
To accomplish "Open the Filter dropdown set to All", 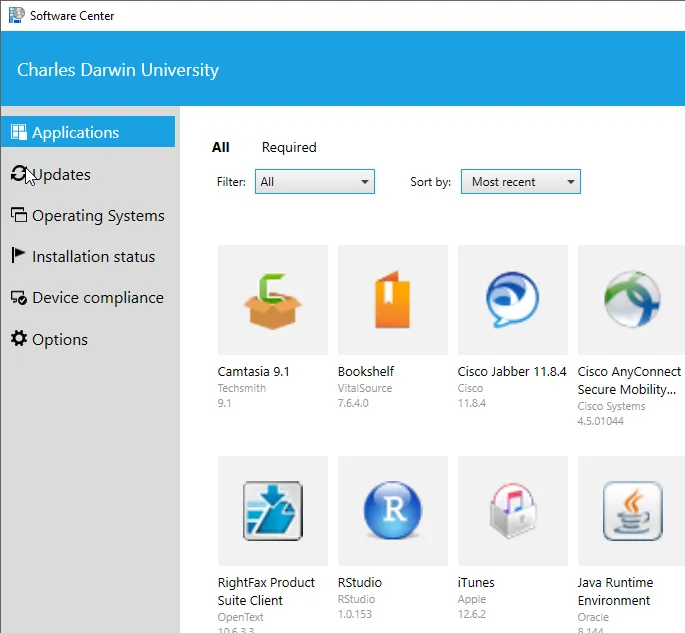I will point(314,182).
